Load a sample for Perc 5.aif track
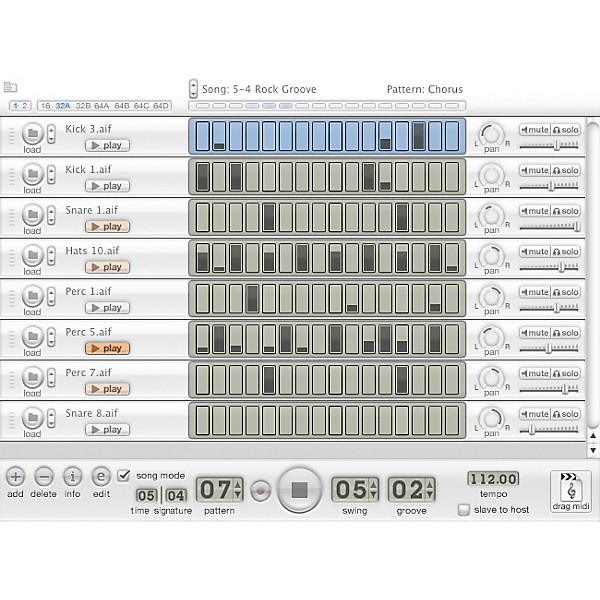600x600 pixels. (x=33, y=336)
